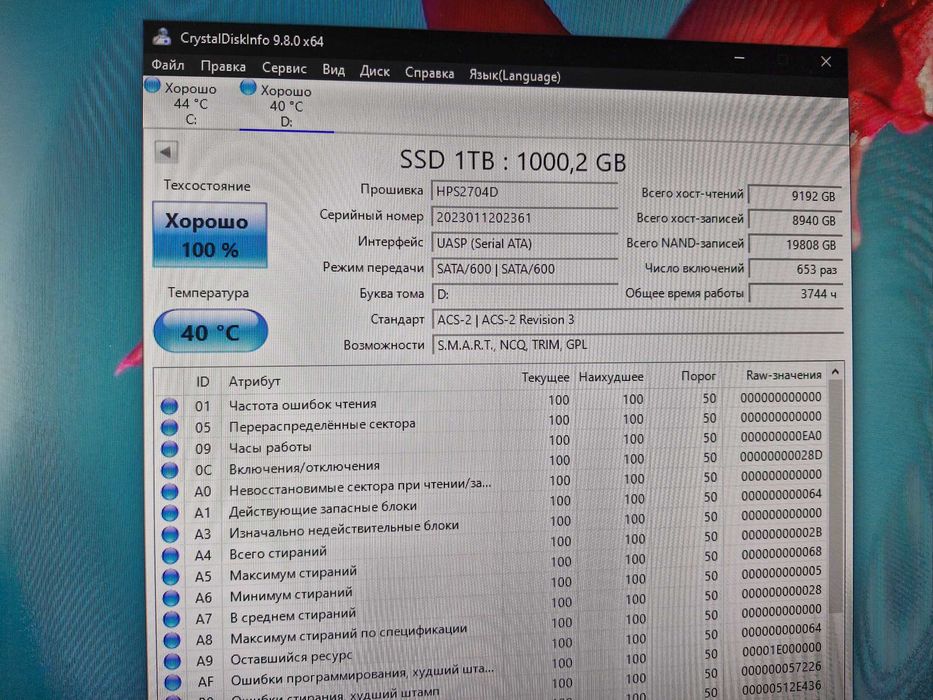933x700 pixels.
Task: Click the status orb for attribute A9
Action: (x=172, y=661)
